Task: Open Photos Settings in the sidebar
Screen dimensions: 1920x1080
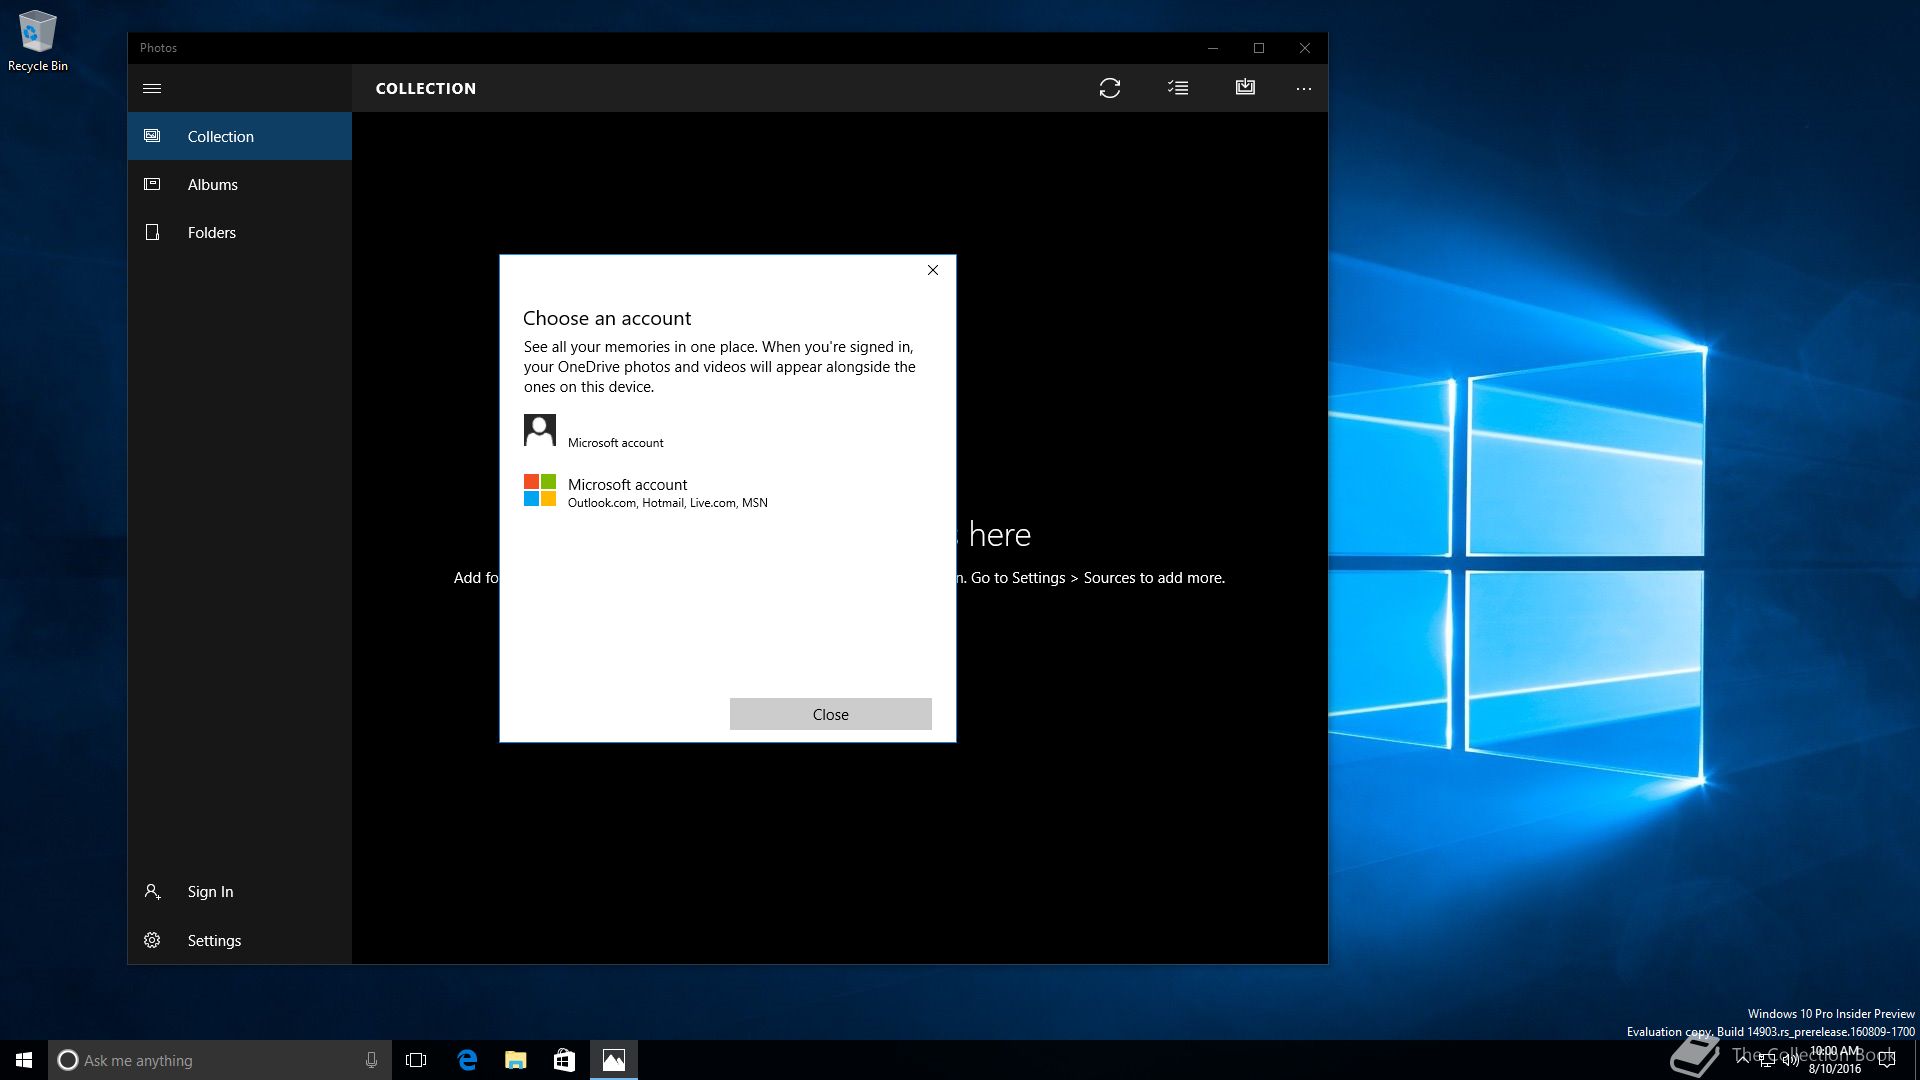Action: (x=240, y=940)
